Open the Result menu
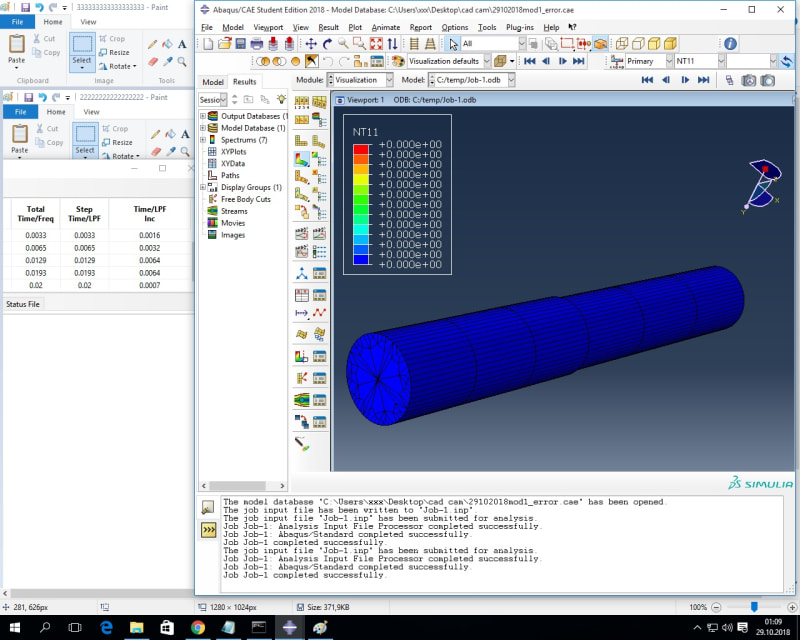The image size is (800, 640). click(328, 28)
